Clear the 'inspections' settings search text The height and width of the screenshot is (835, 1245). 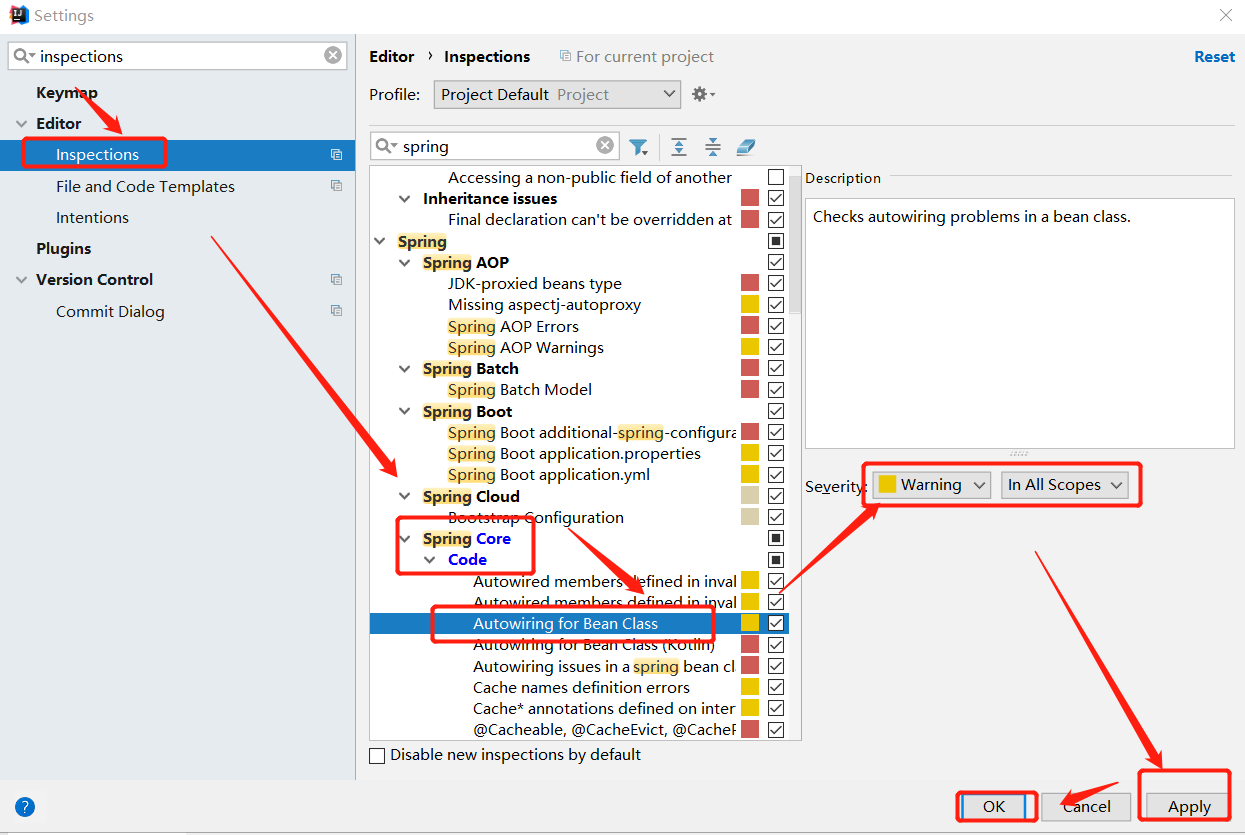(x=333, y=56)
